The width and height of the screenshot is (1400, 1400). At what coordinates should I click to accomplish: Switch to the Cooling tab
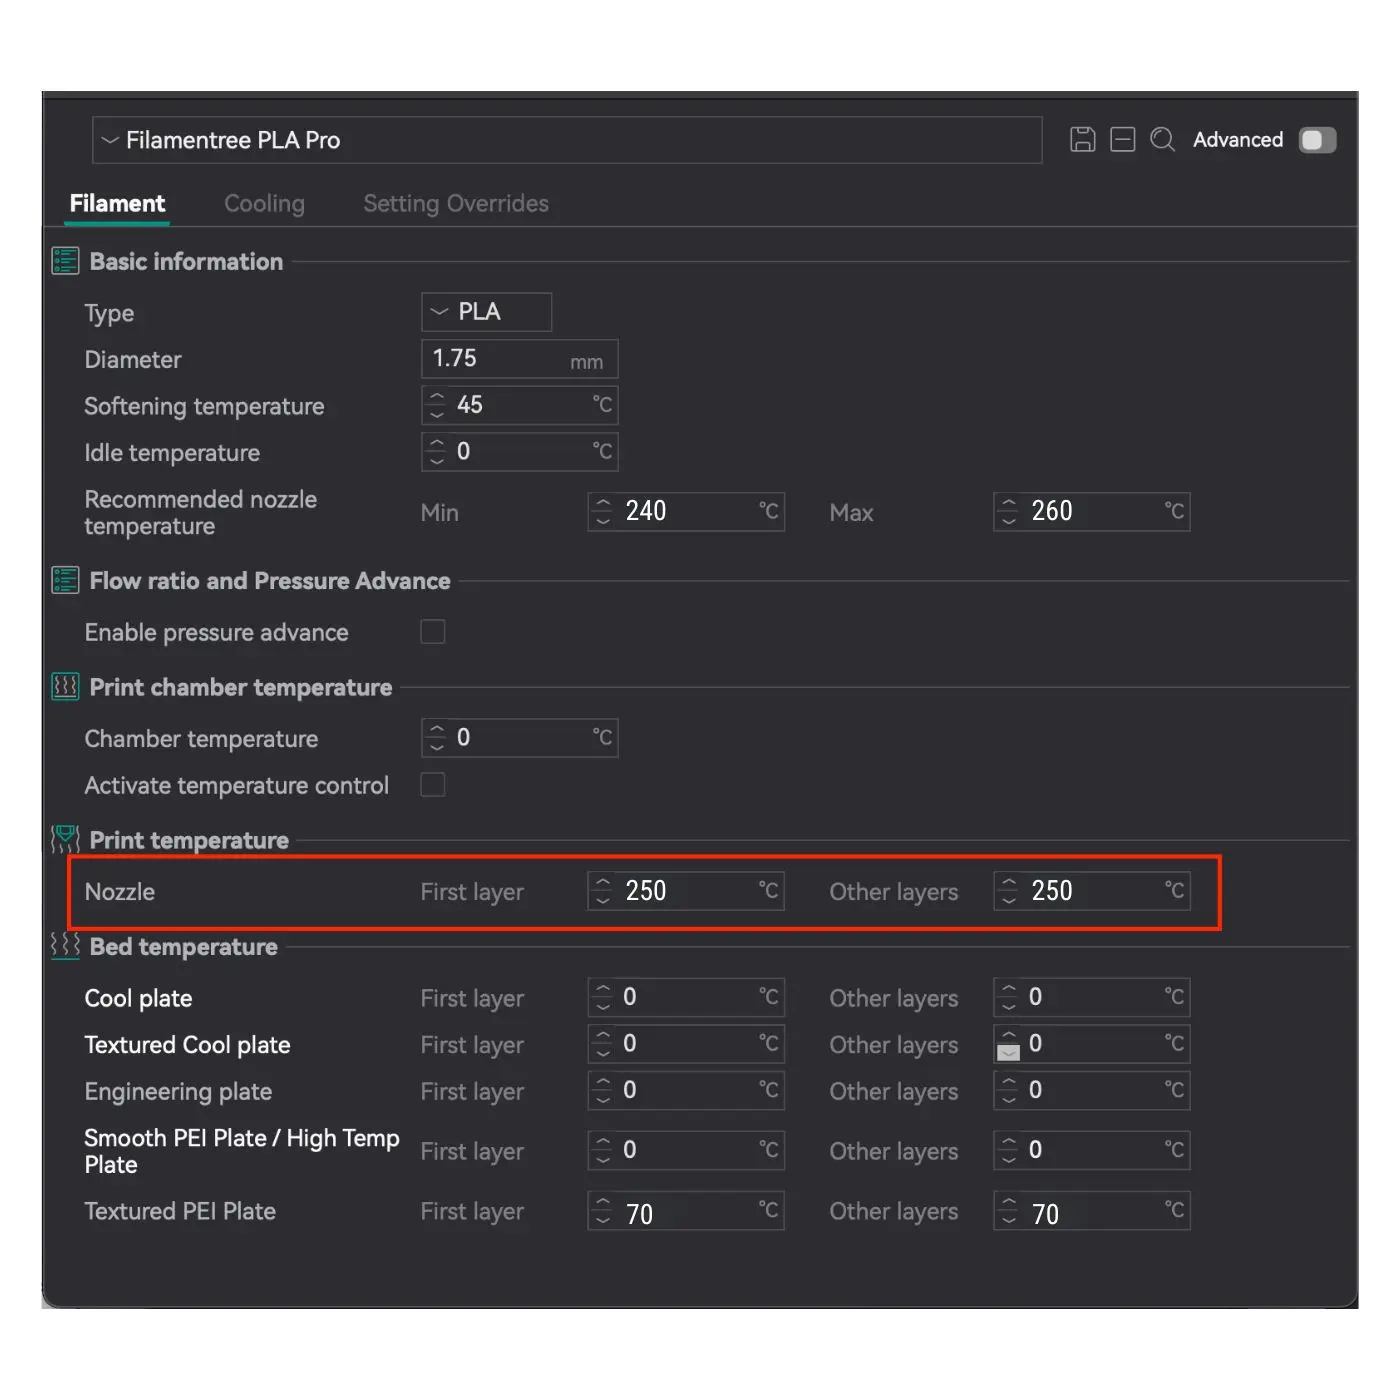pos(264,204)
